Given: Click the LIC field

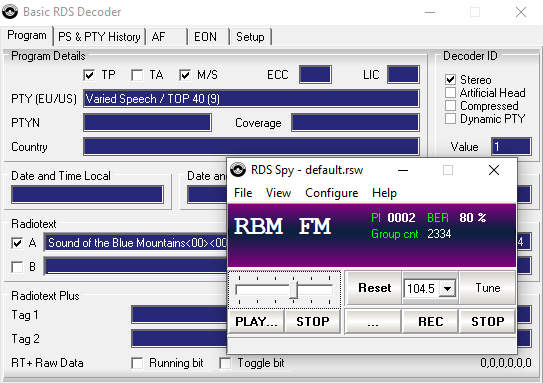Looking at the screenshot, I should (403, 74).
